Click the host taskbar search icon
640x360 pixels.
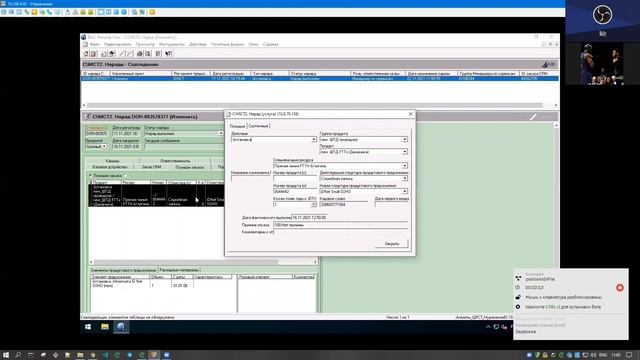[x=18, y=355]
